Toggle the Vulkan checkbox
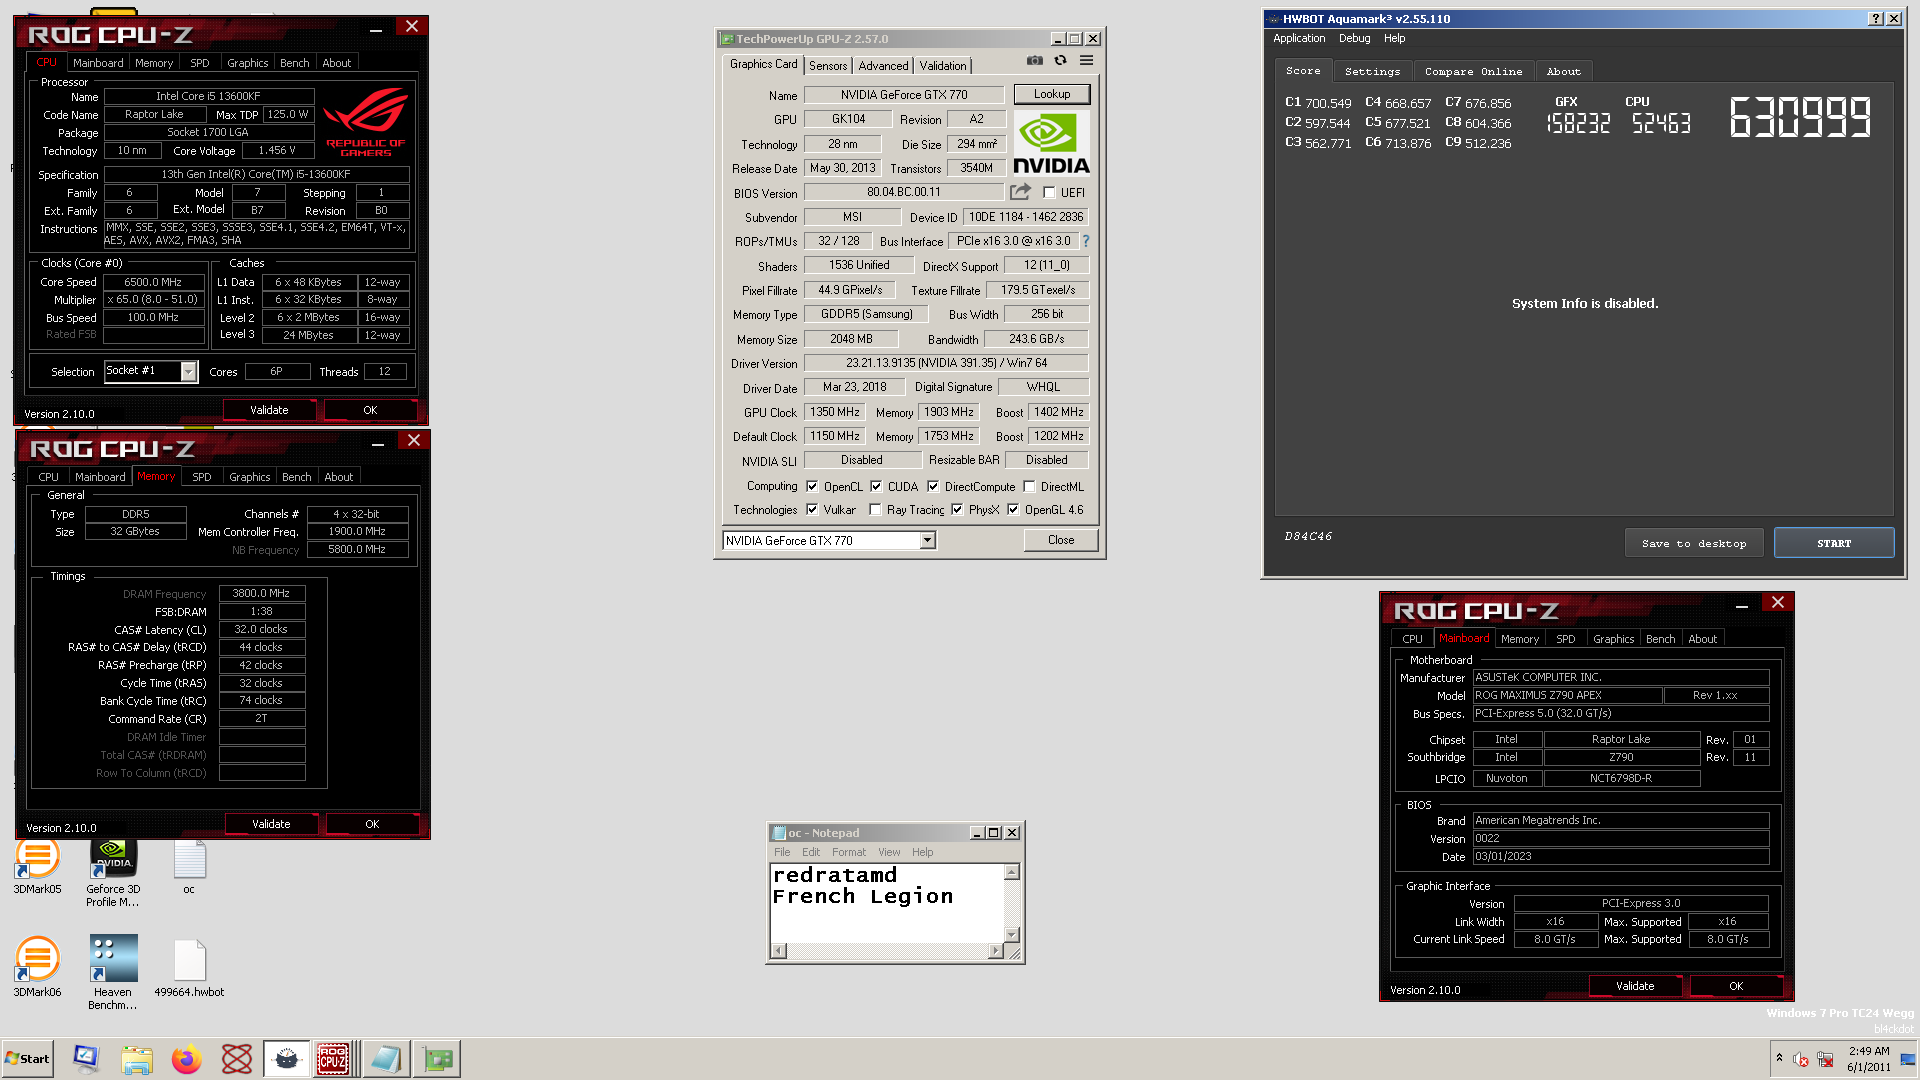 (812, 509)
